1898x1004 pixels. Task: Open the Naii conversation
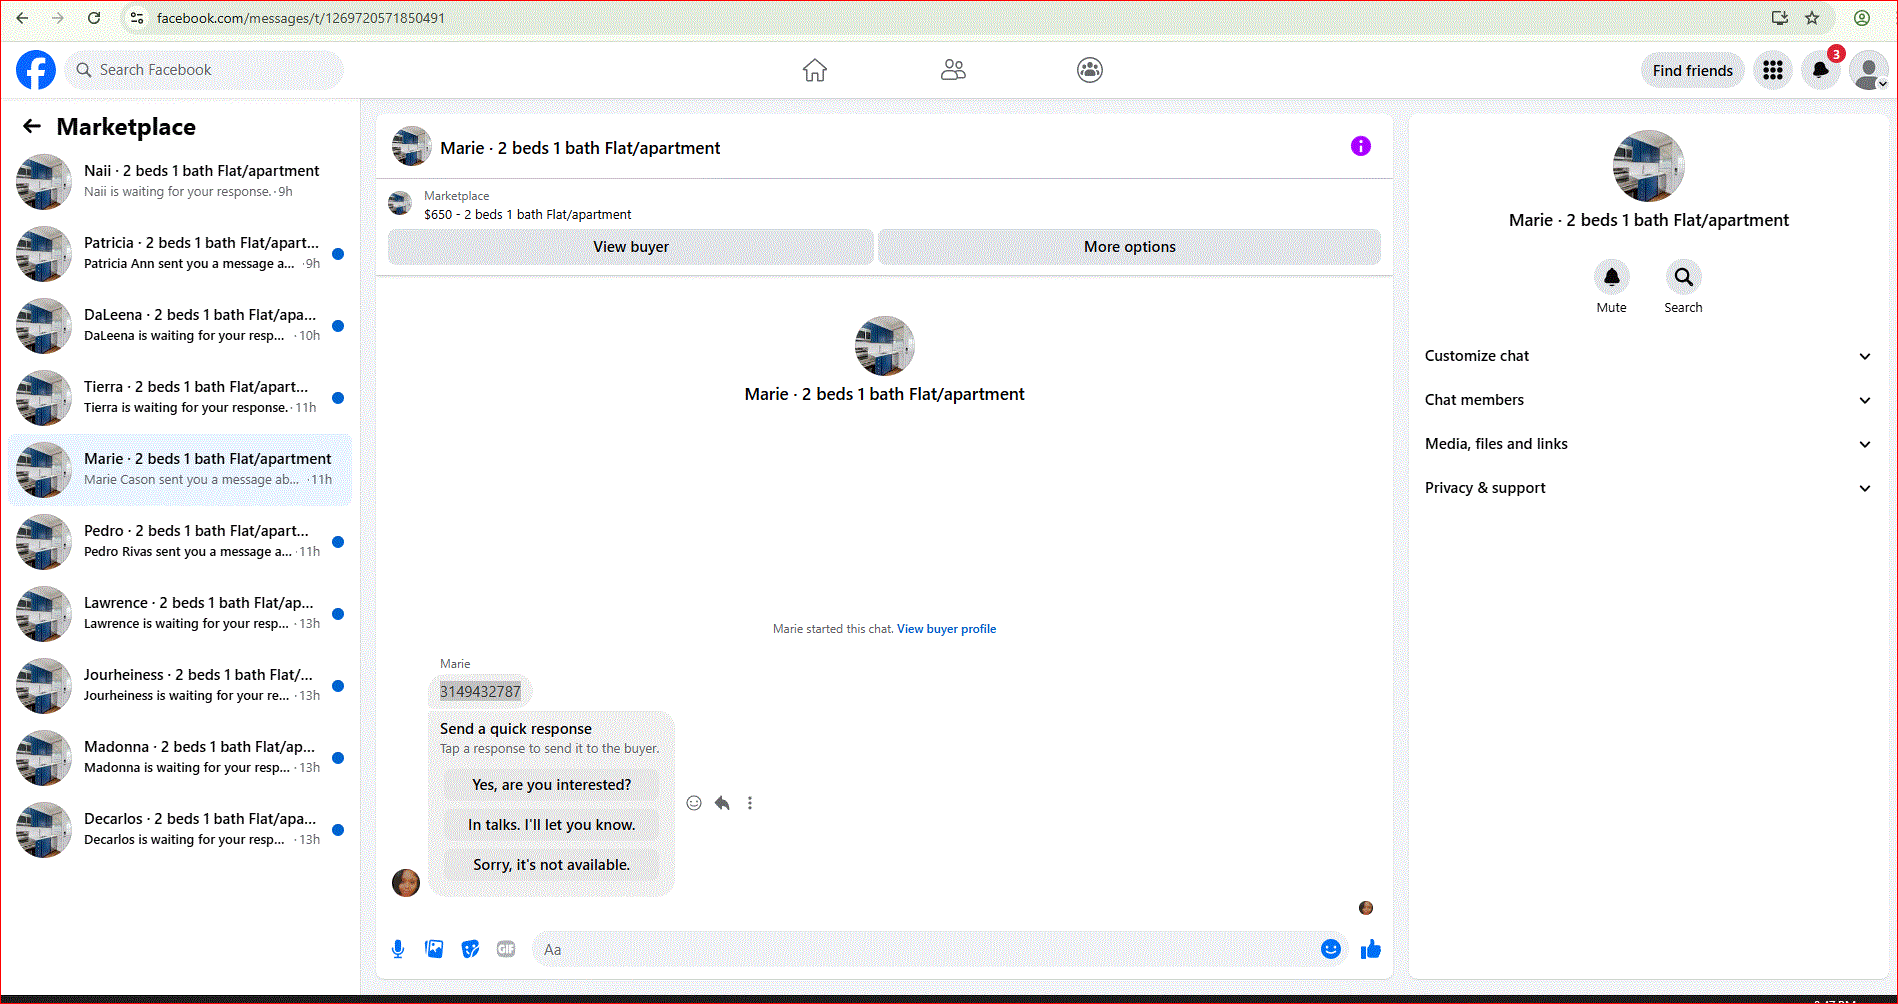point(180,181)
